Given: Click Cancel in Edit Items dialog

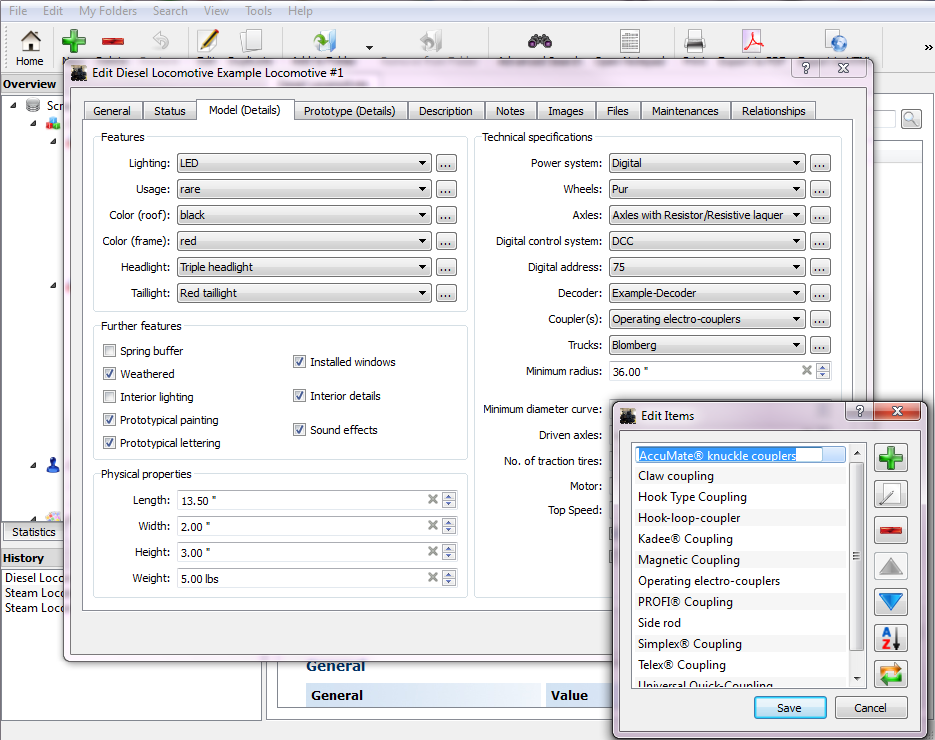Looking at the screenshot, I should tap(871, 708).
